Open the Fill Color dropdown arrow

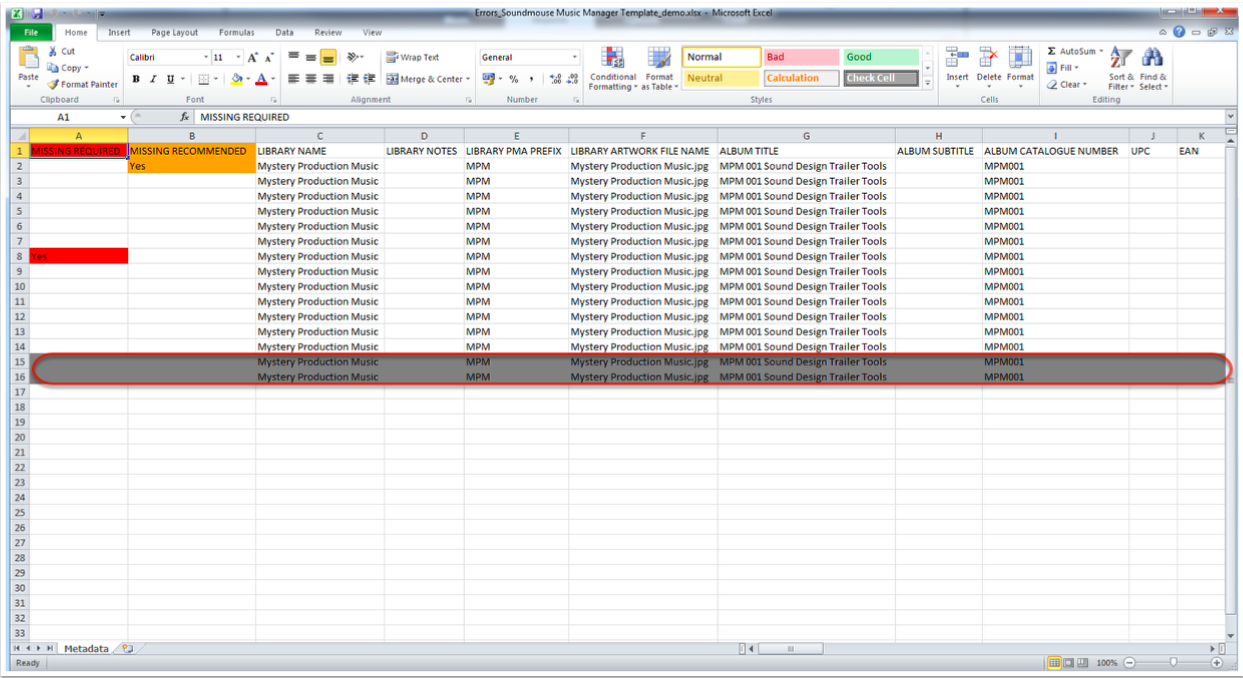(247, 79)
